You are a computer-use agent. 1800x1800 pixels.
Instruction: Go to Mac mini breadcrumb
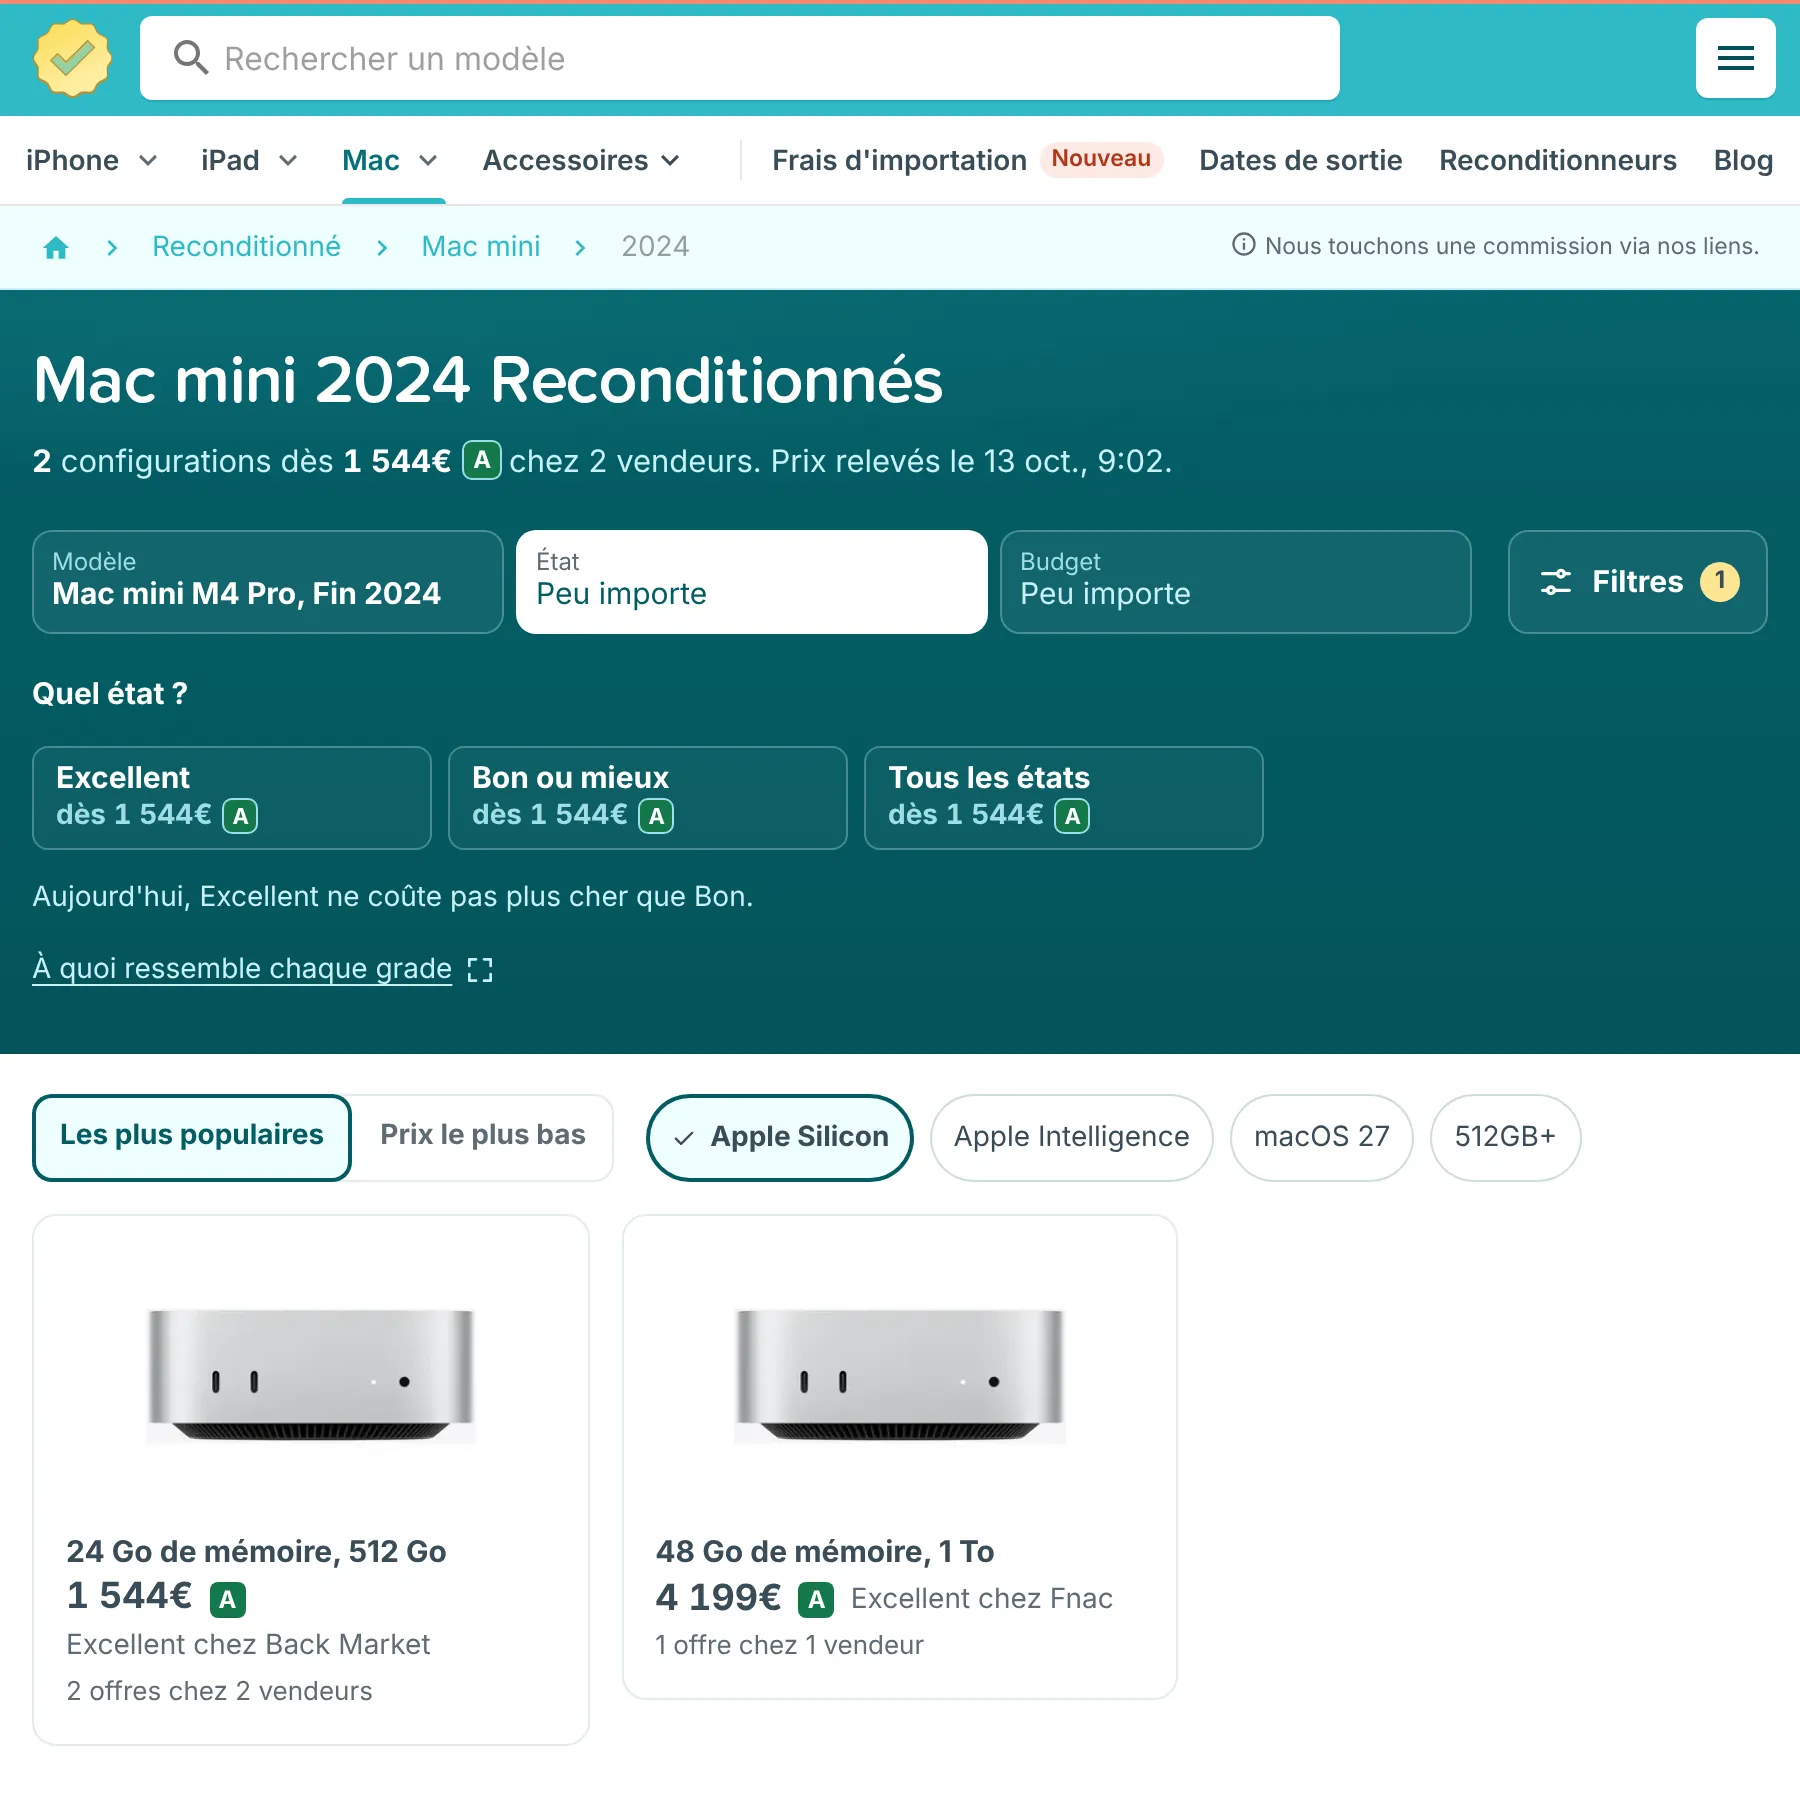click(x=481, y=246)
